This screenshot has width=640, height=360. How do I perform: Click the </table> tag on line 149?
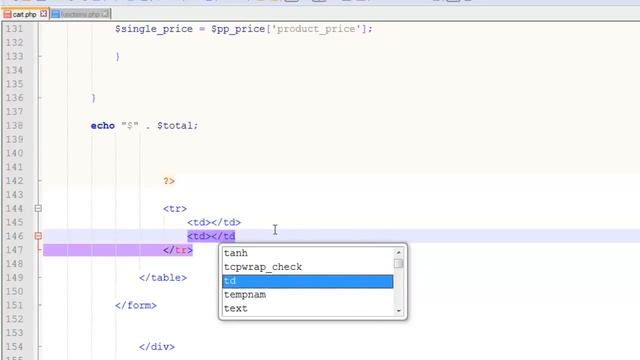[163, 278]
